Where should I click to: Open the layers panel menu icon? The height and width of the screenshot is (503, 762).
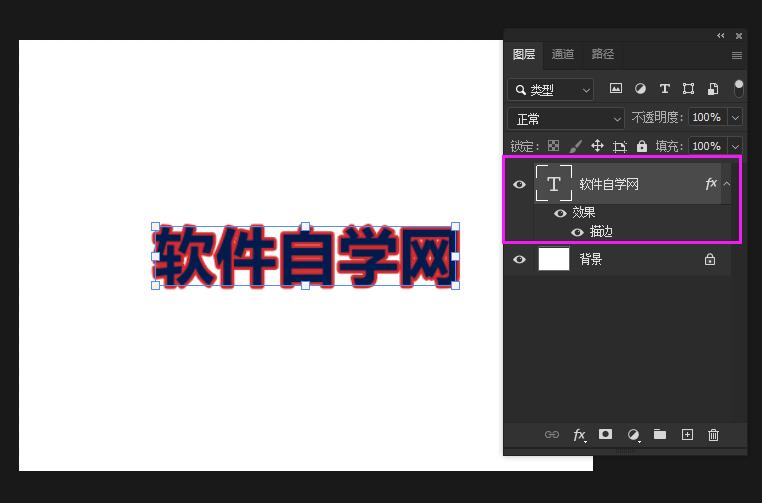pyautogui.click(x=737, y=55)
